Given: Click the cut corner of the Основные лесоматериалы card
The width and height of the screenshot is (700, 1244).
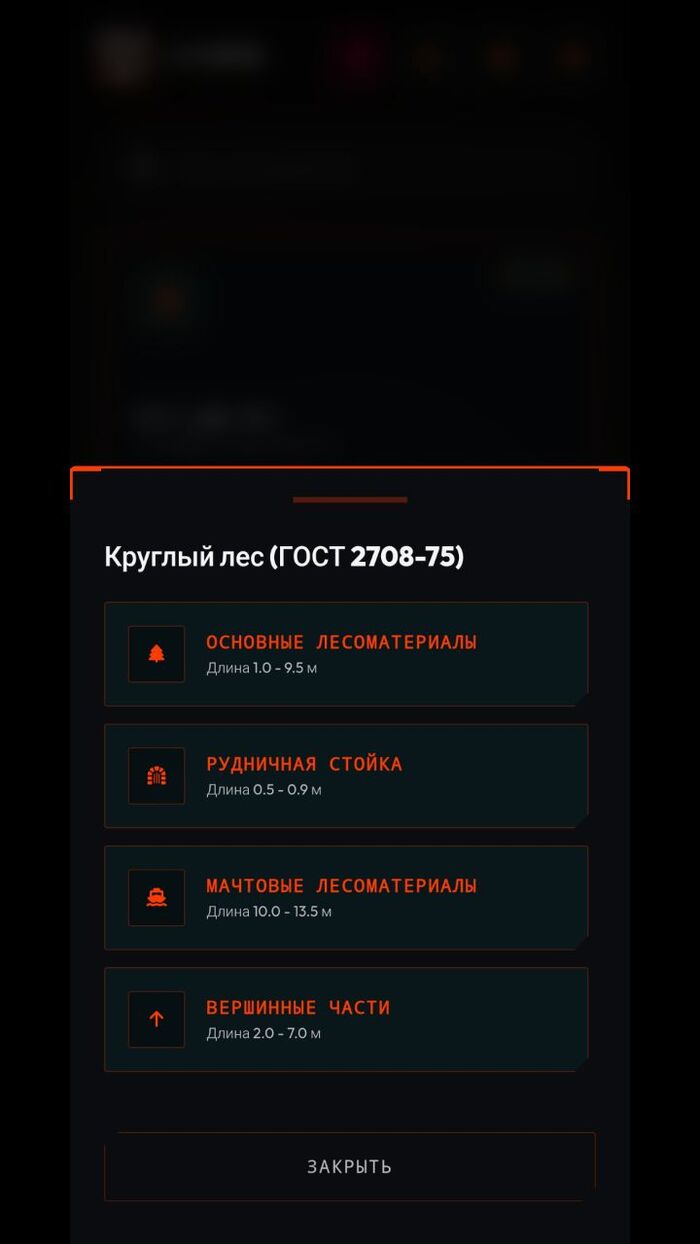Looking at the screenshot, I should (x=581, y=699).
